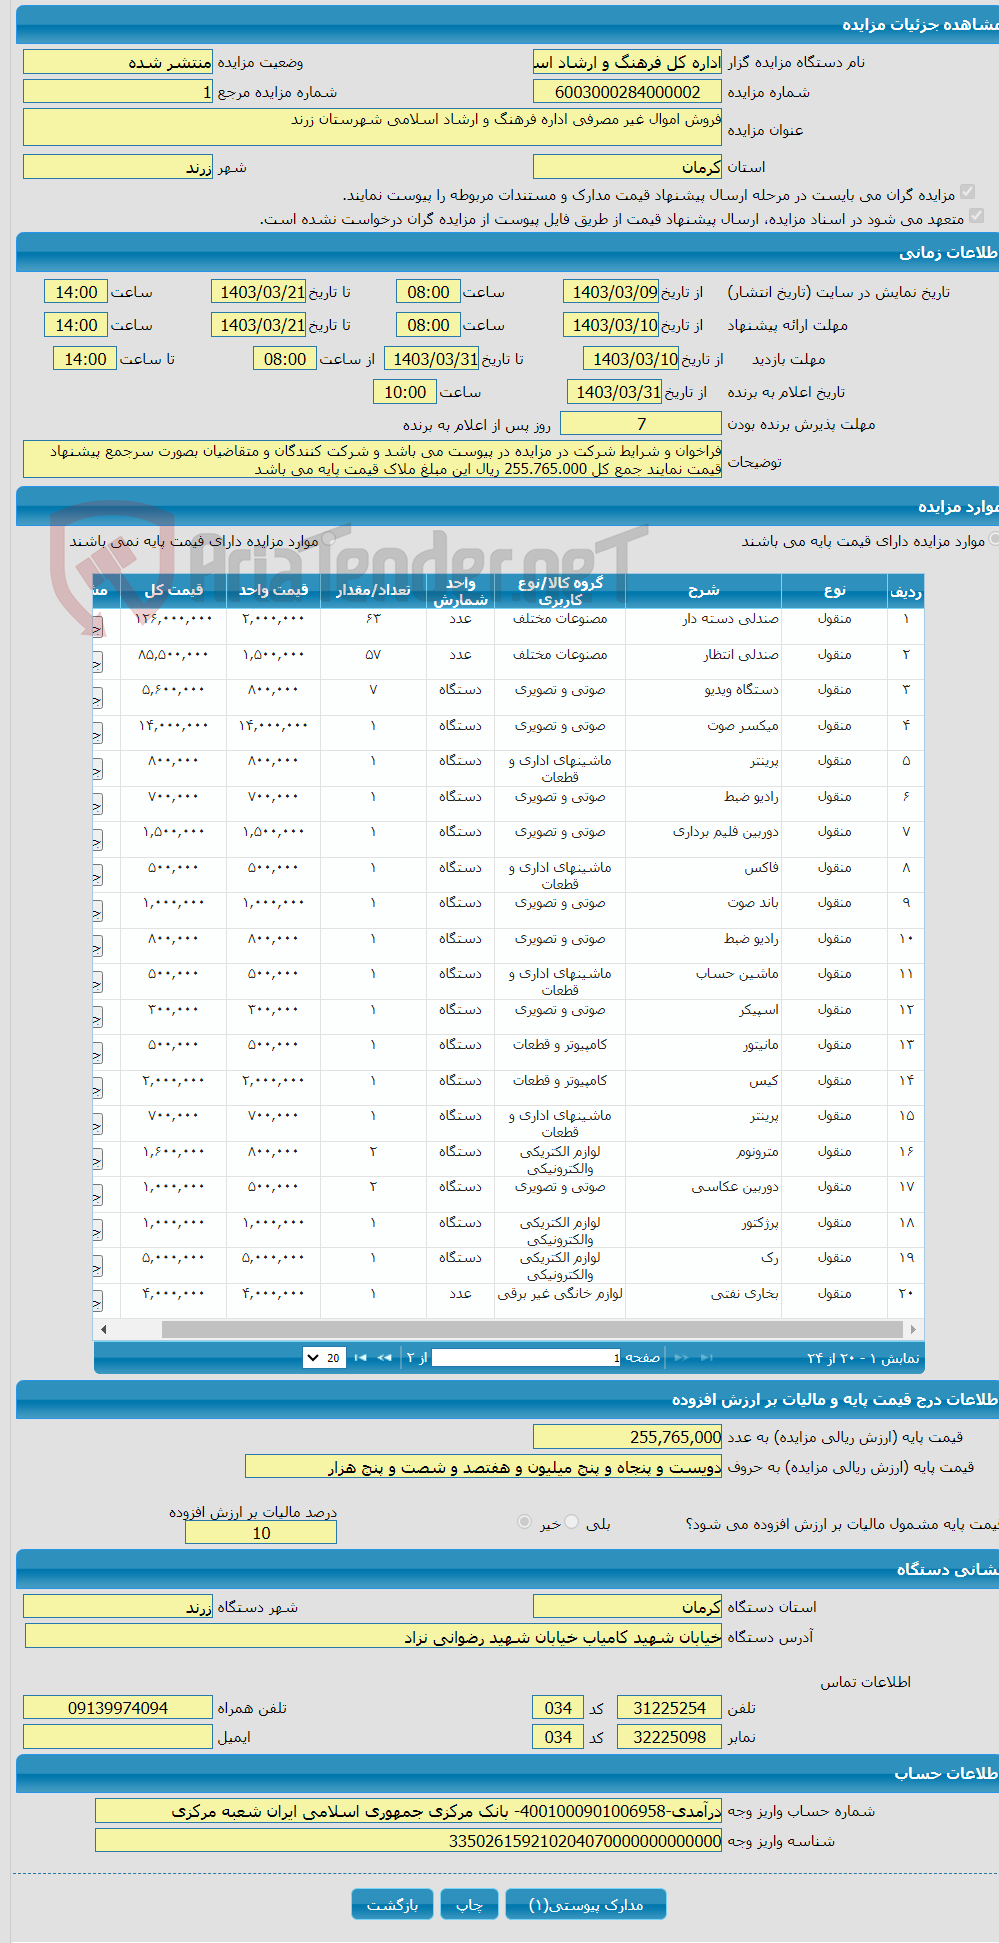Click the شناسه واریز وجه field

point(408,1841)
